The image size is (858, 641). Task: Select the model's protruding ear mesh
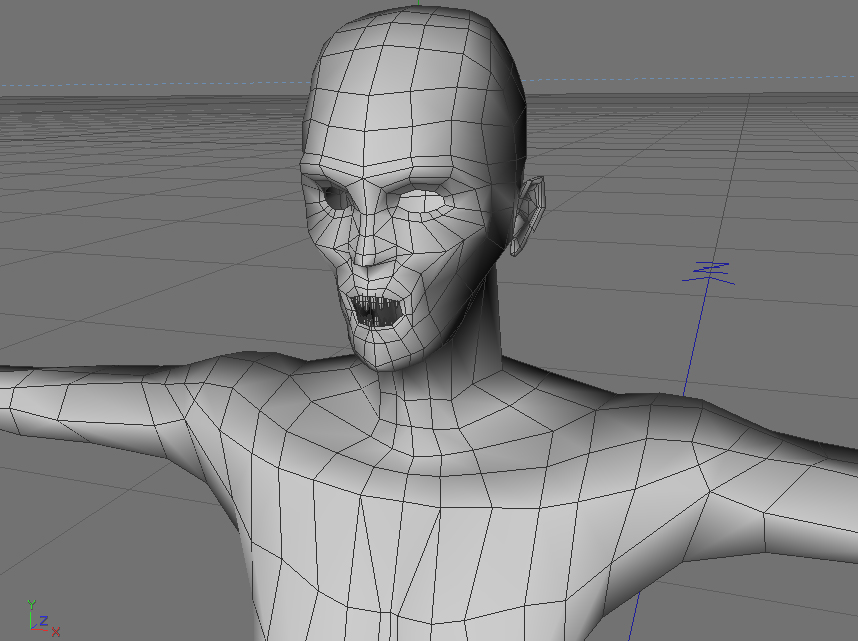tap(527, 216)
